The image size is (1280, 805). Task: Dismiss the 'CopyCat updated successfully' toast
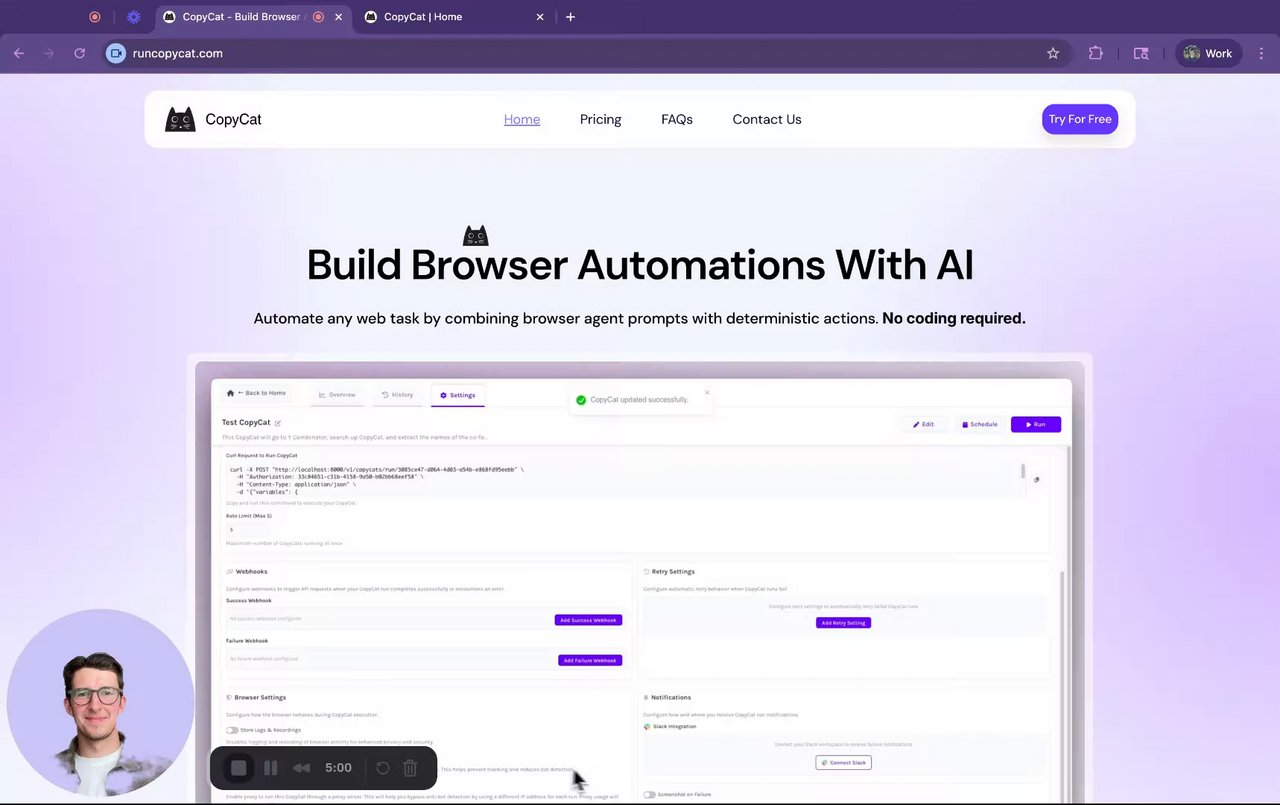[x=707, y=392]
